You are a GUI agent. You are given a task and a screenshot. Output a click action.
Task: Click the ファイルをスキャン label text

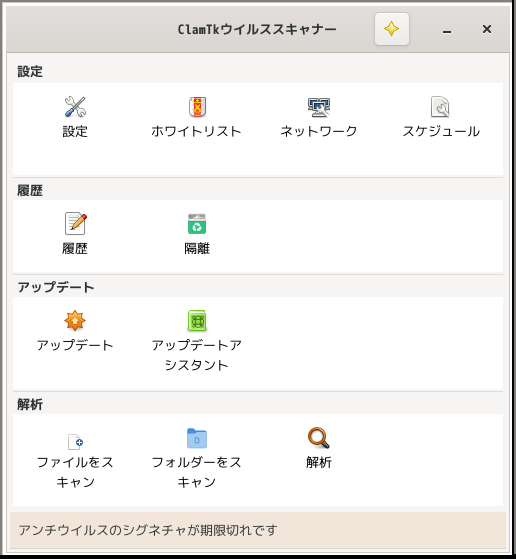click(75, 472)
